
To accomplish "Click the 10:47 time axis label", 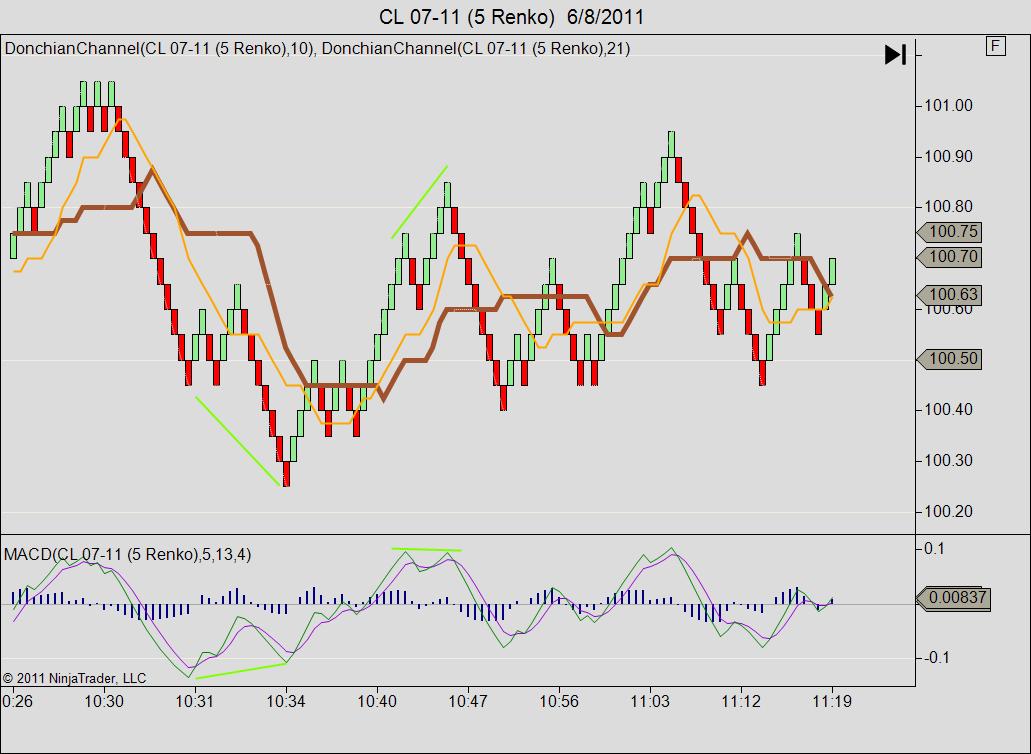I will click(x=468, y=701).
